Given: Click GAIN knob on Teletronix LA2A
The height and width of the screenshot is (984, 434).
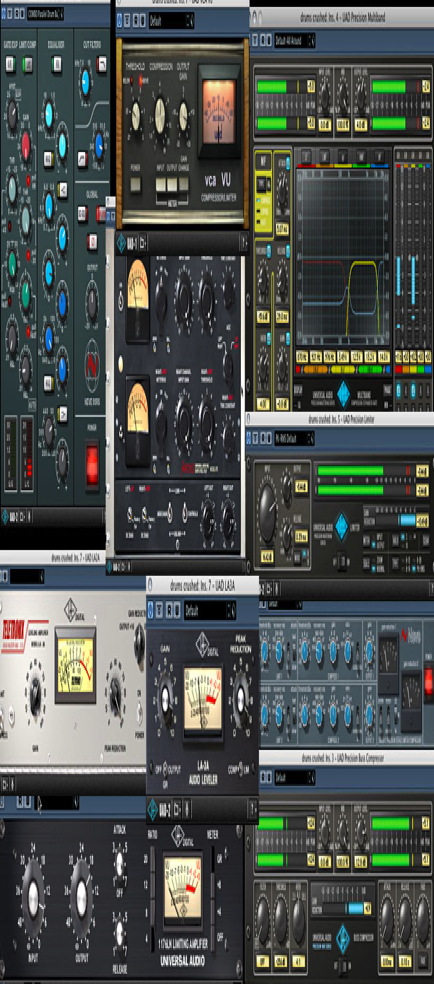Looking at the screenshot, I should (x=35, y=693).
